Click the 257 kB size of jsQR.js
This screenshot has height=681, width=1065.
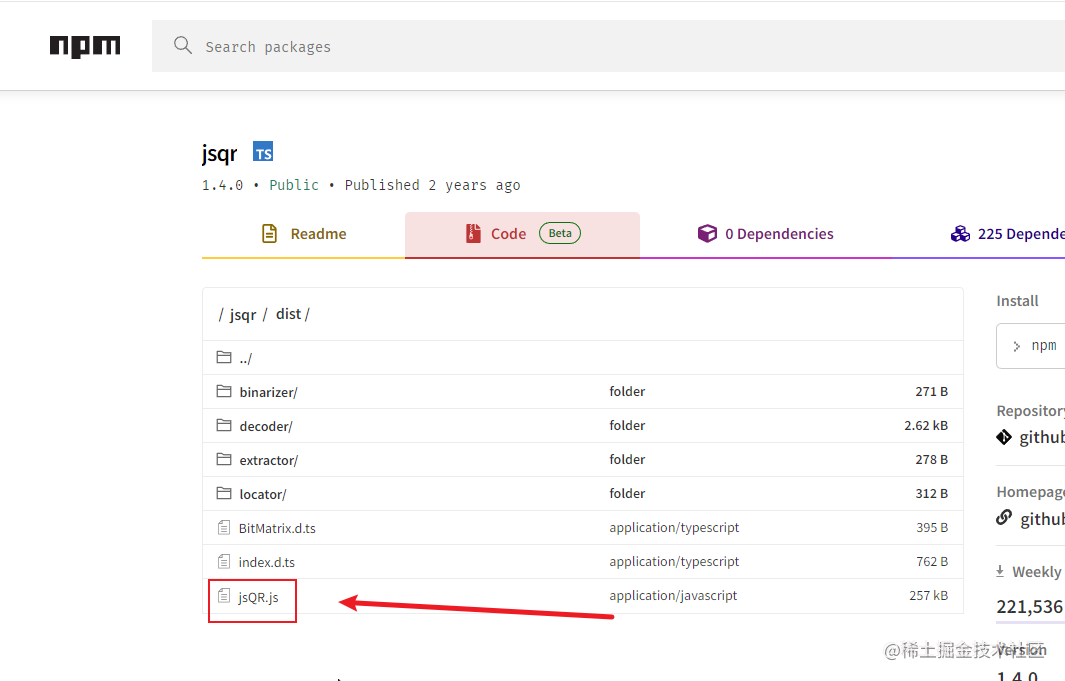pyautogui.click(x=928, y=595)
